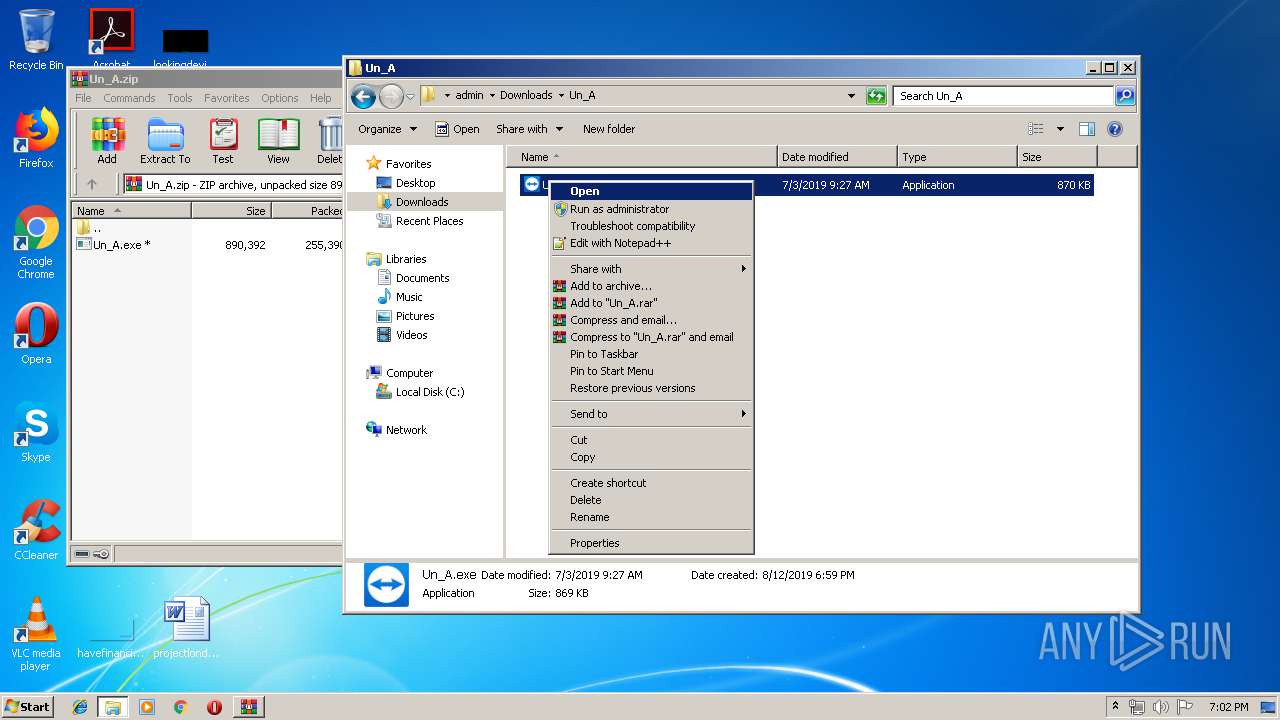Click New folder button
The image size is (1280, 720).
(609, 129)
